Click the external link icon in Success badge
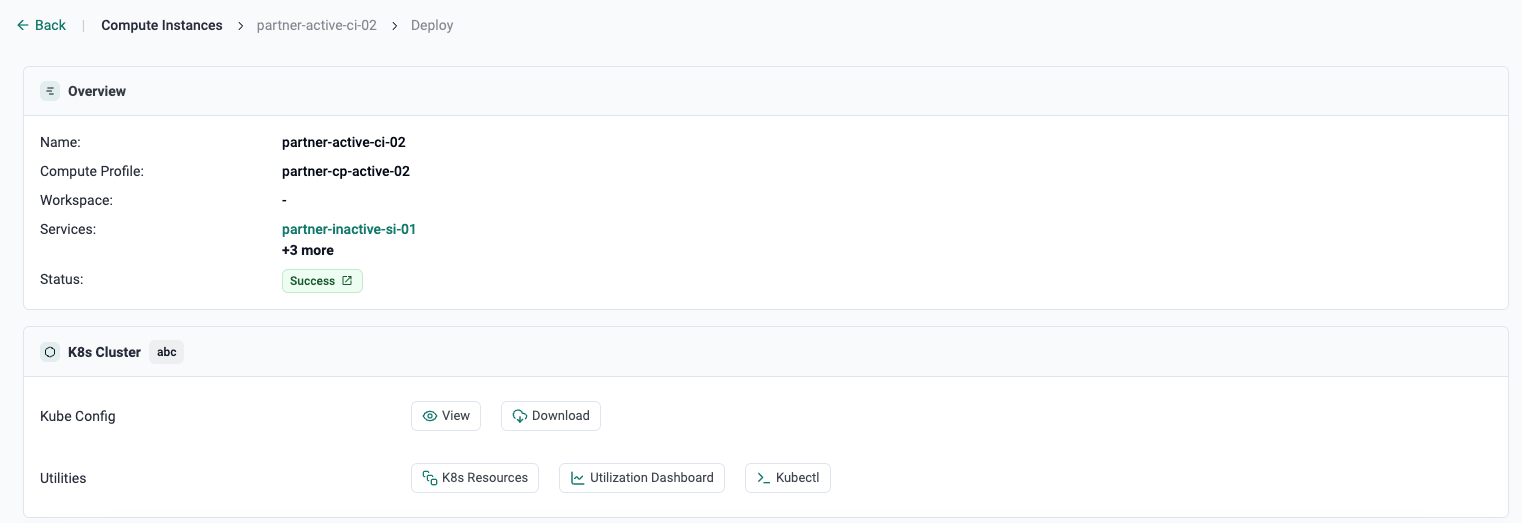The image size is (1522, 523). tap(347, 281)
